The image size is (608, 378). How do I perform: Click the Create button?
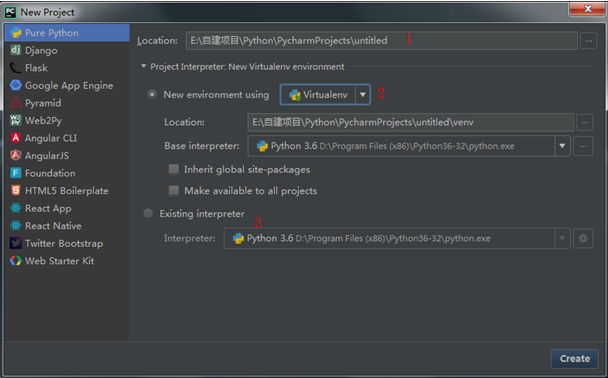pyautogui.click(x=574, y=359)
